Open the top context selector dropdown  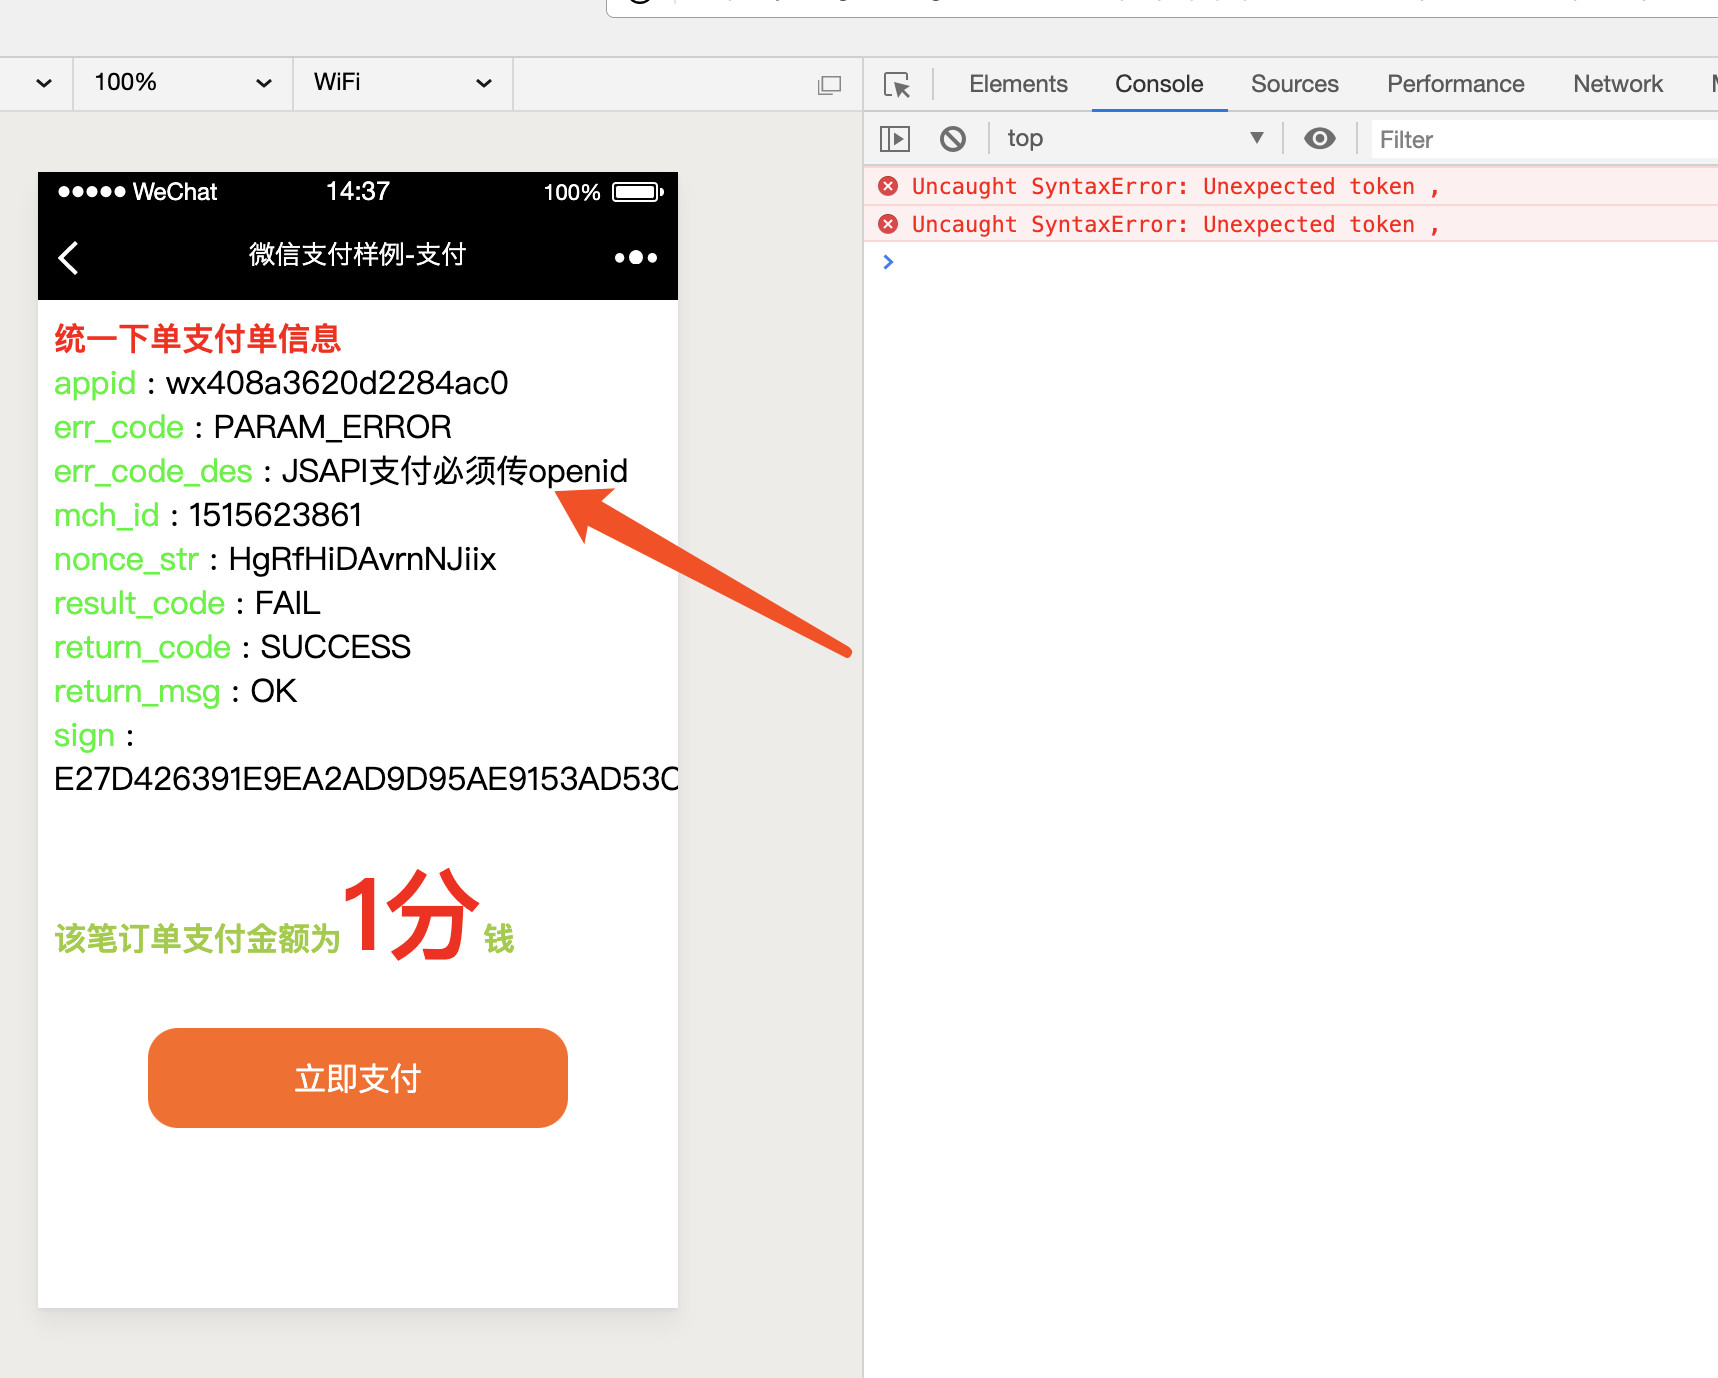1134,139
